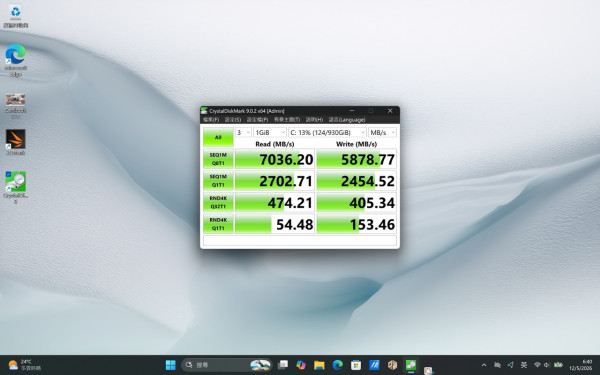Click the taskbar search box
The height and width of the screenshot is (375, 600).
click(227, 365)
